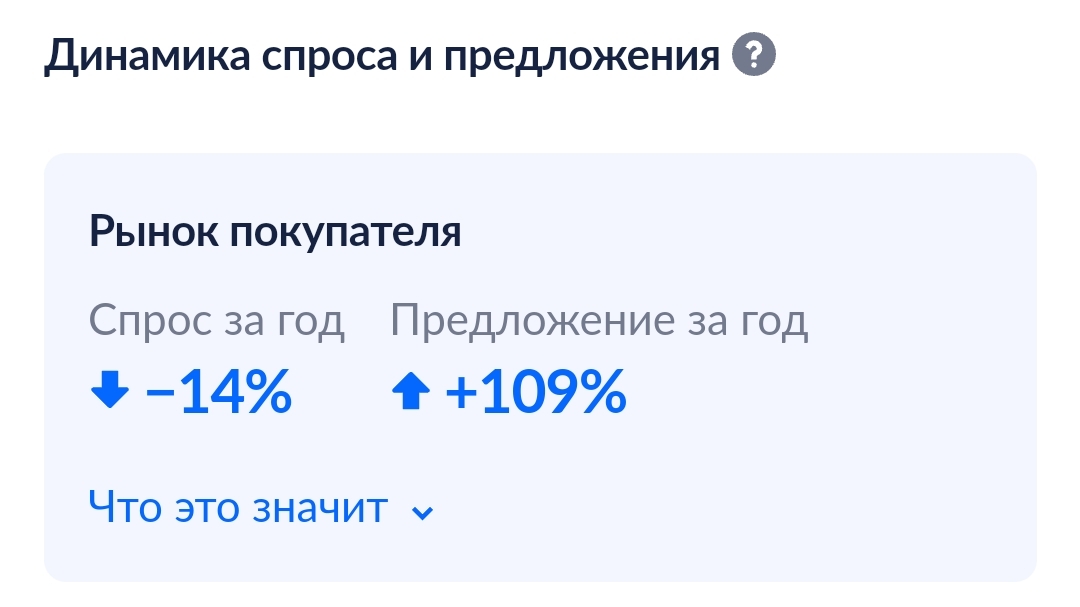Click the Спрос за год label

(x=216, y=321)
